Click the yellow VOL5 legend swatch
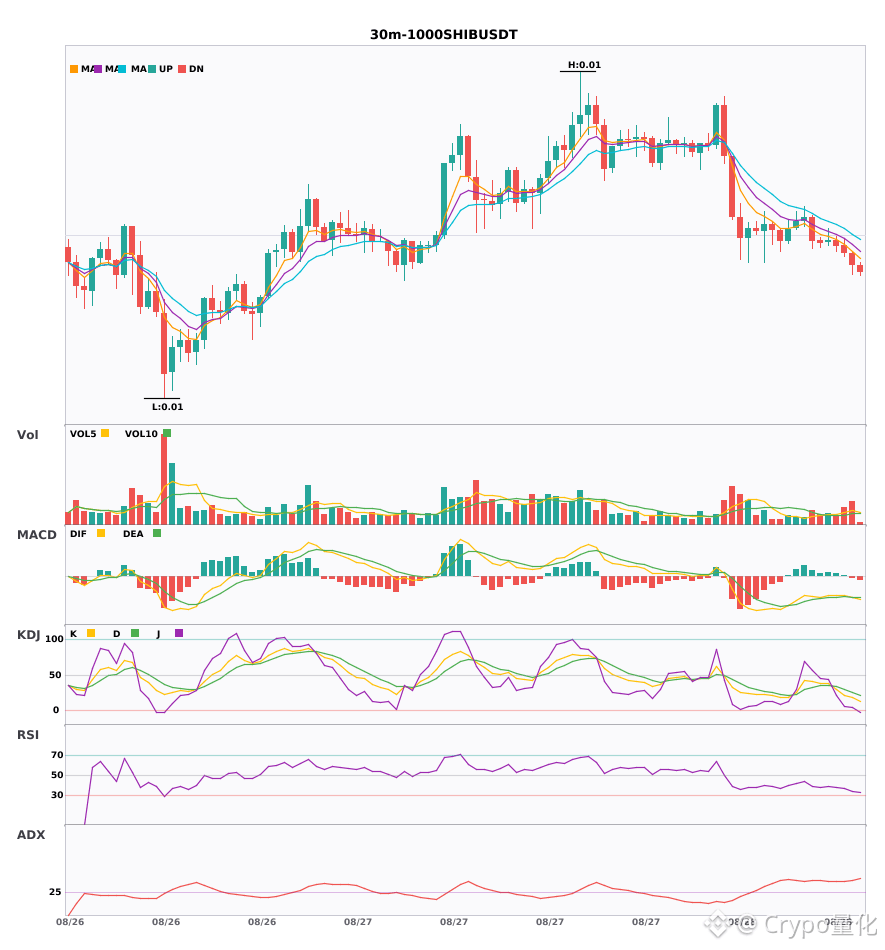The height and width of the screenshot is (950, 885). pyautogui.click(x=105, y=433)
